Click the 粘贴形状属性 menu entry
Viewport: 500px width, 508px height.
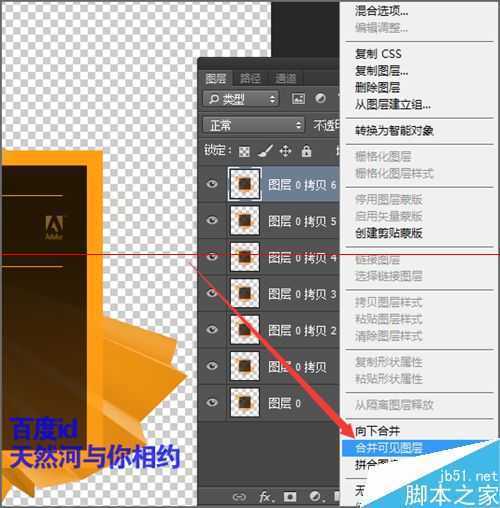[x=389, y=379]
